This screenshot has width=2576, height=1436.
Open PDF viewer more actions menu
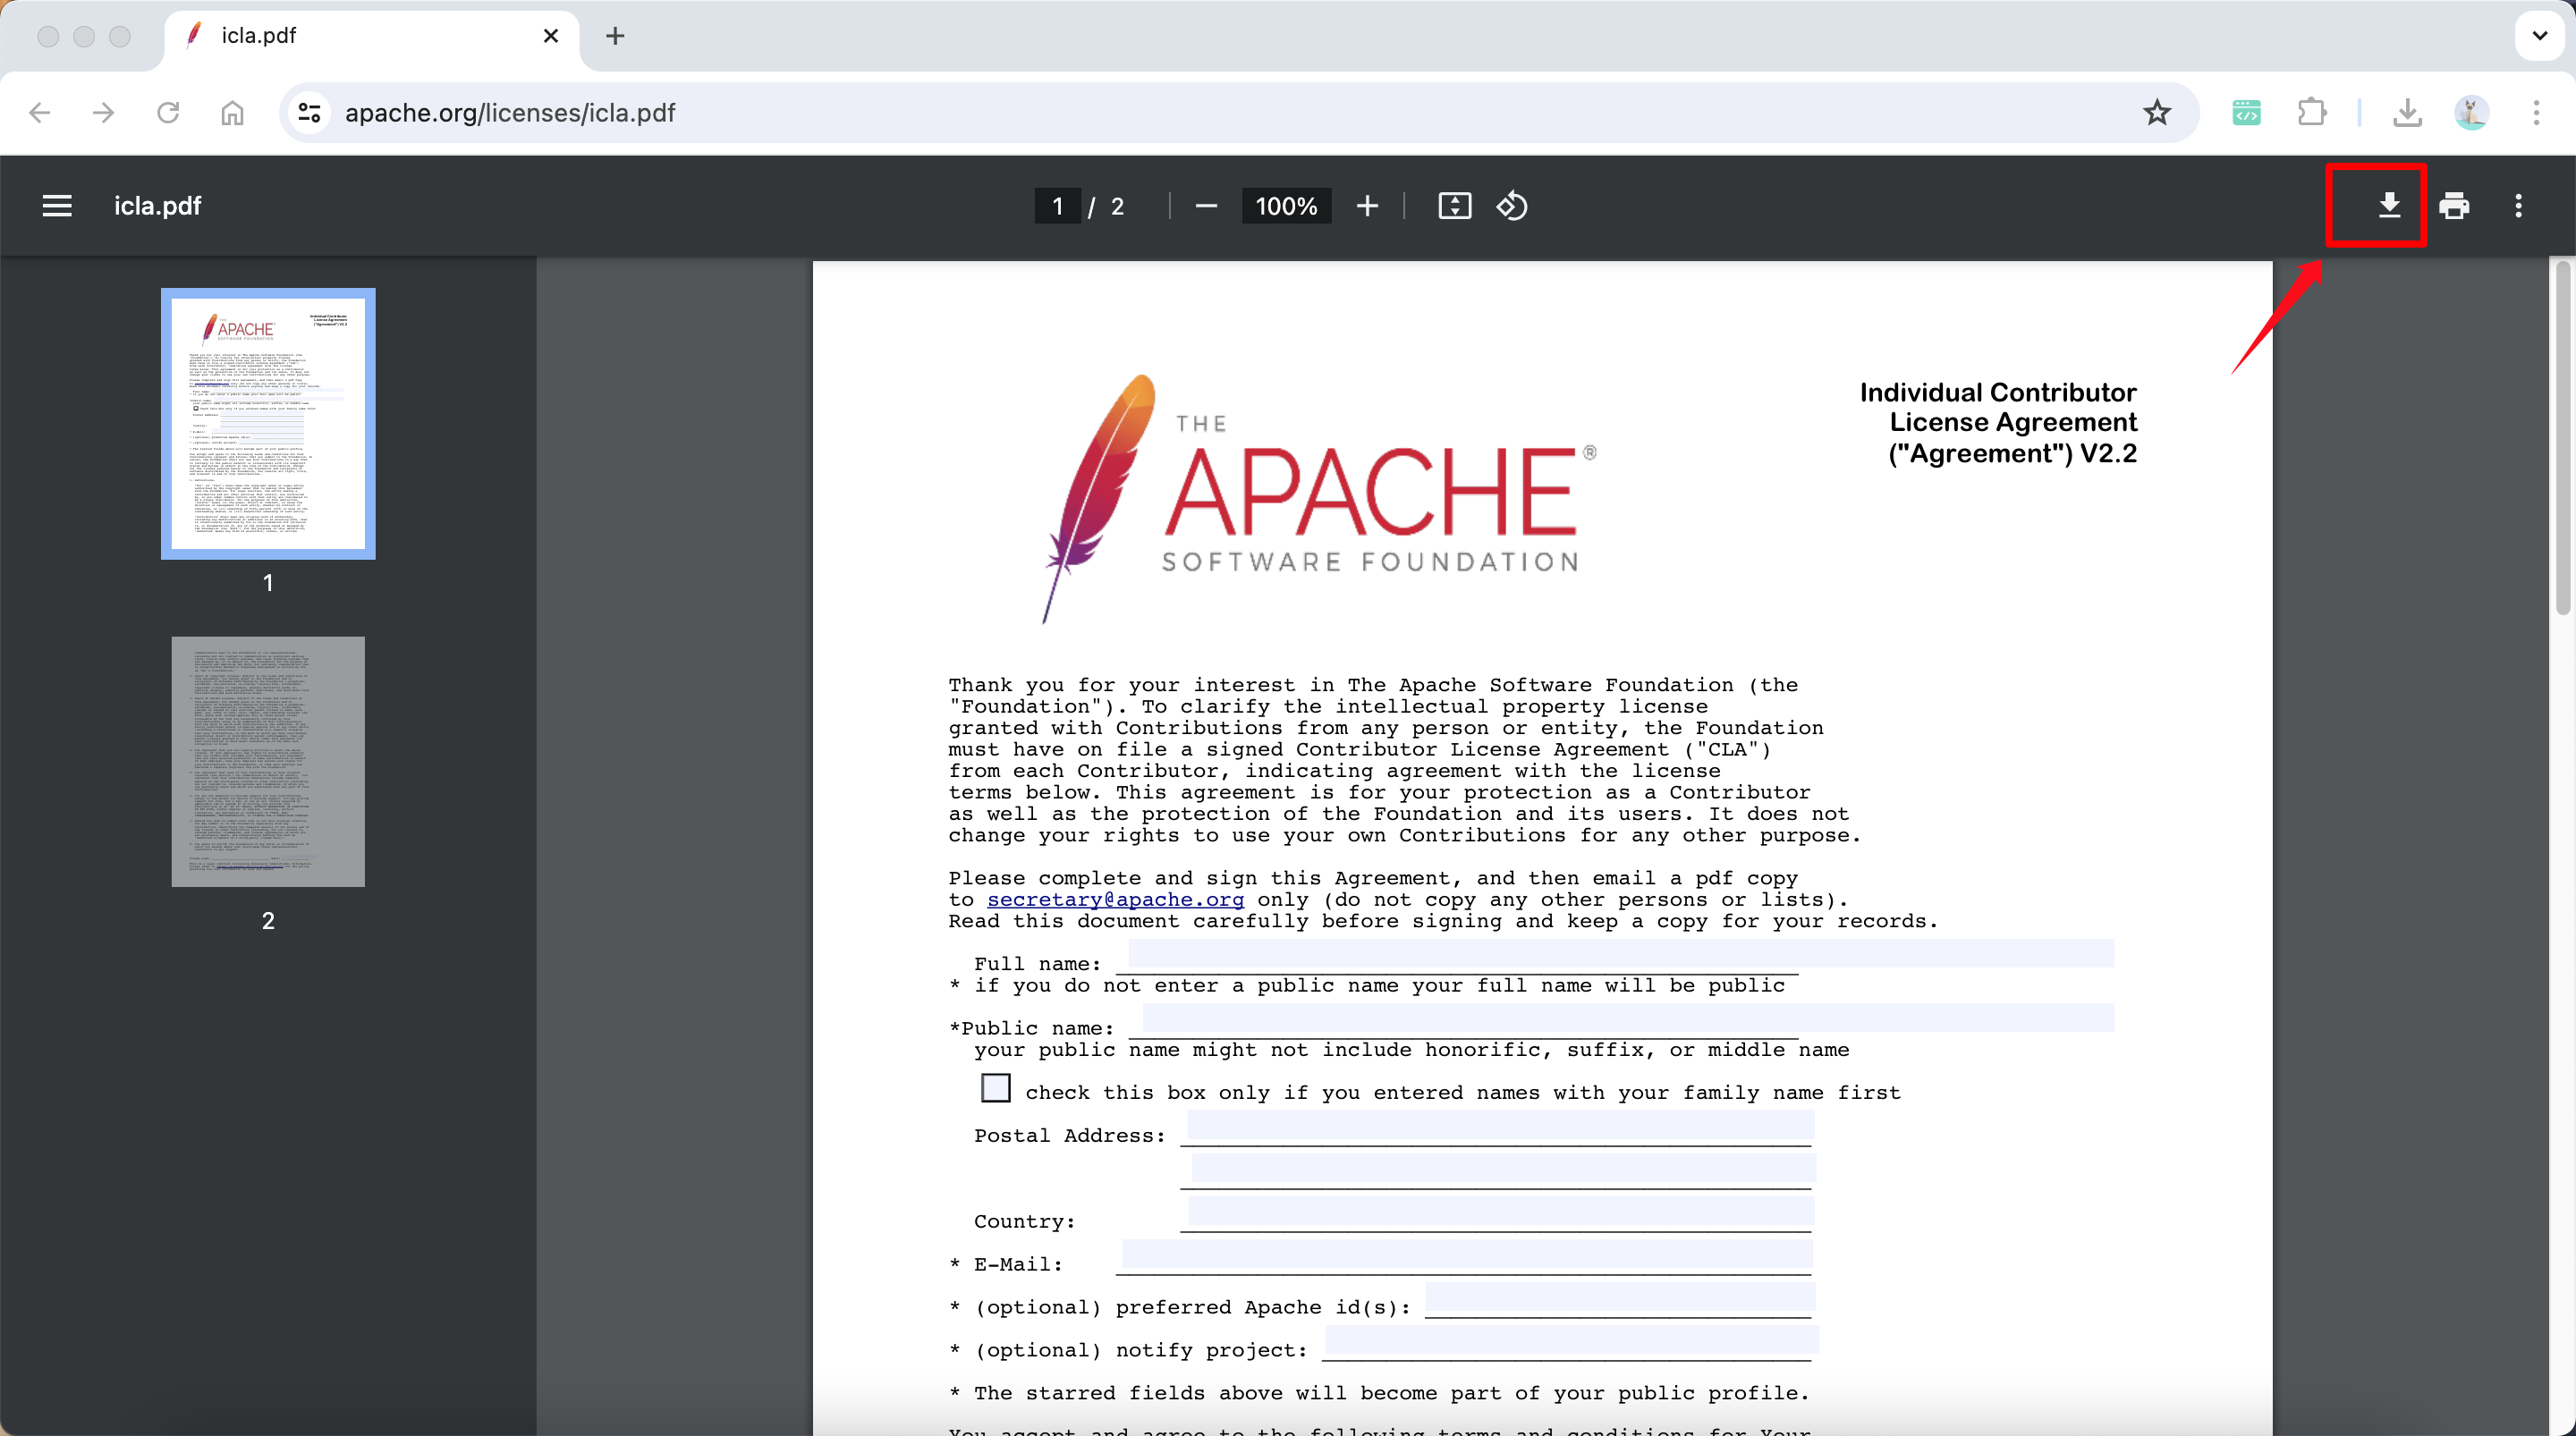point(2518,206)
